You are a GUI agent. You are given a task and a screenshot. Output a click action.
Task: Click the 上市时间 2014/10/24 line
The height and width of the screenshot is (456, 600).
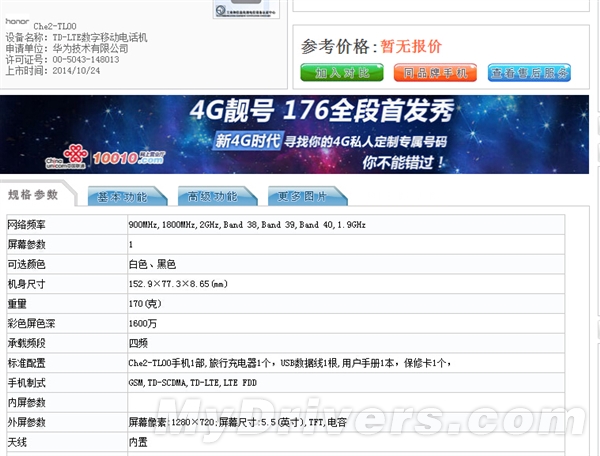pyautogui.click(x=52, y=70)
